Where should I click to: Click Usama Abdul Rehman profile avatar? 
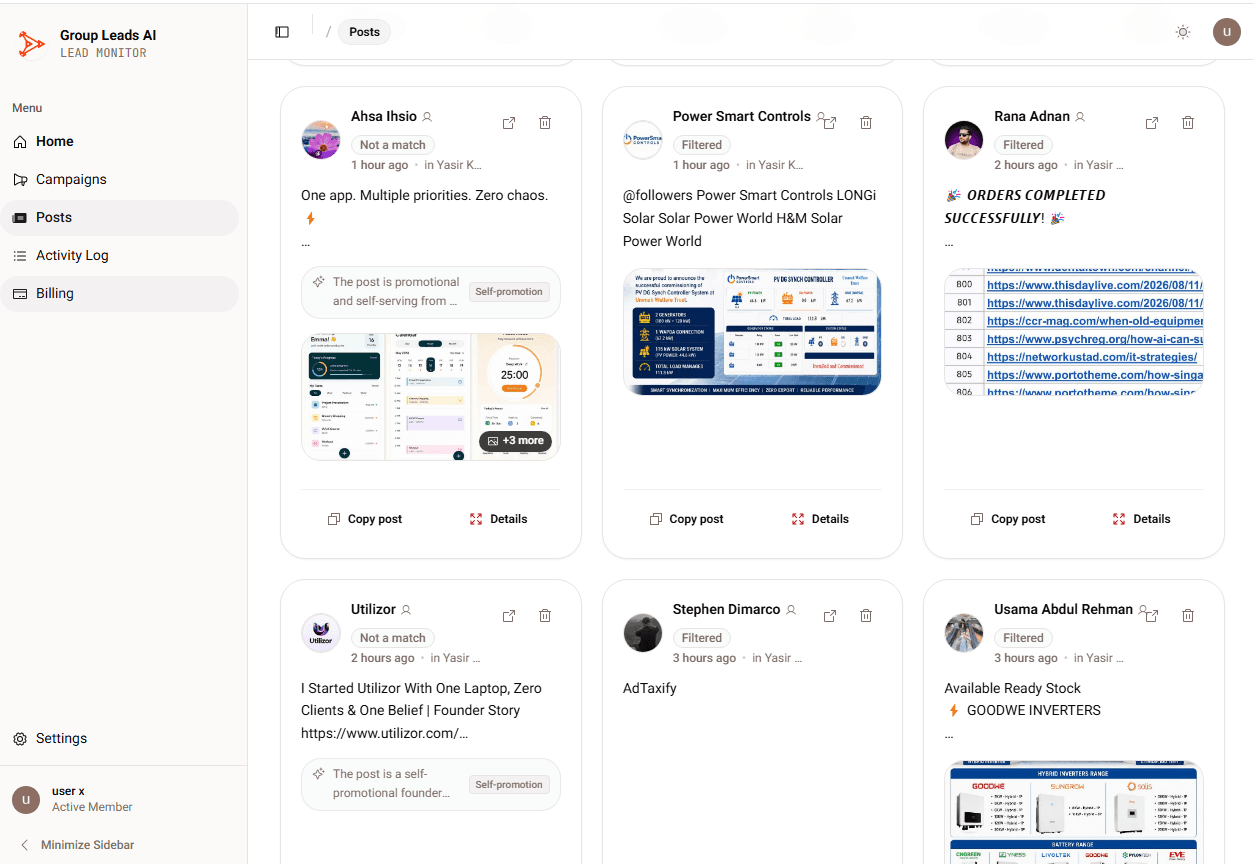click(x=964, y=633)
